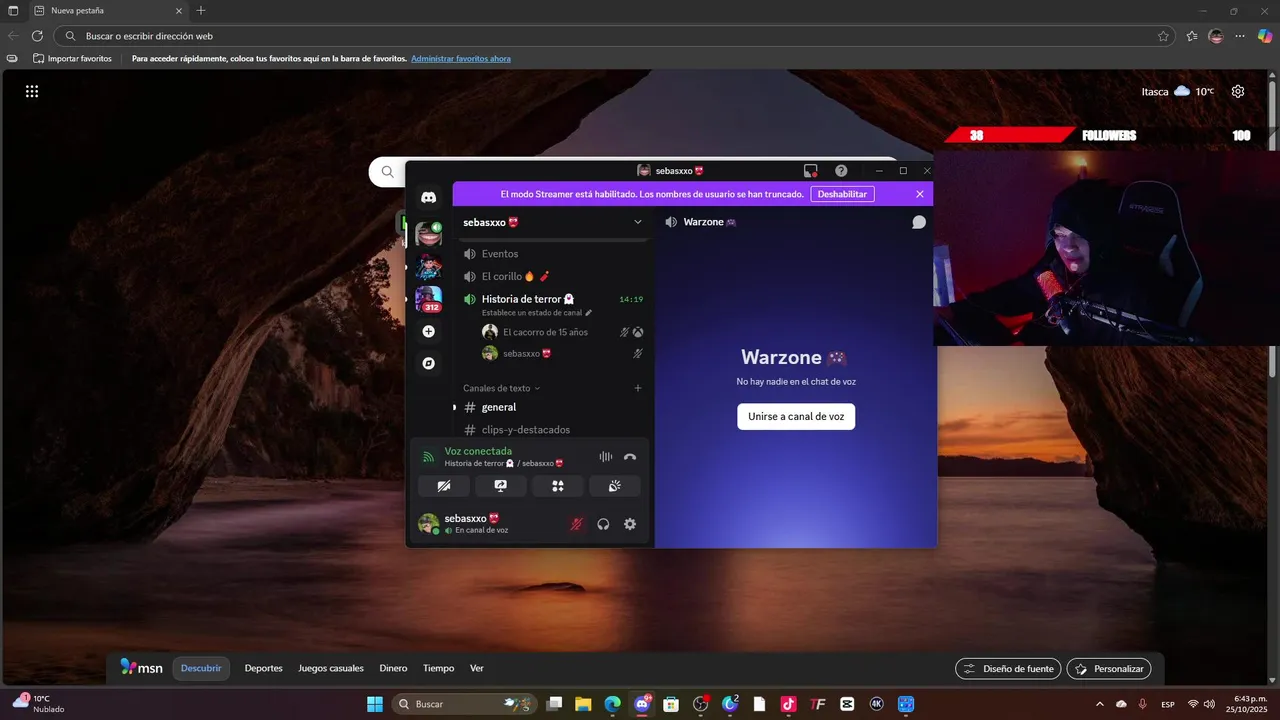Open TikTok app in the taskbar
Image resolution: width=1280 pixels, height=720 pixels.
click(x=788, y=704)
